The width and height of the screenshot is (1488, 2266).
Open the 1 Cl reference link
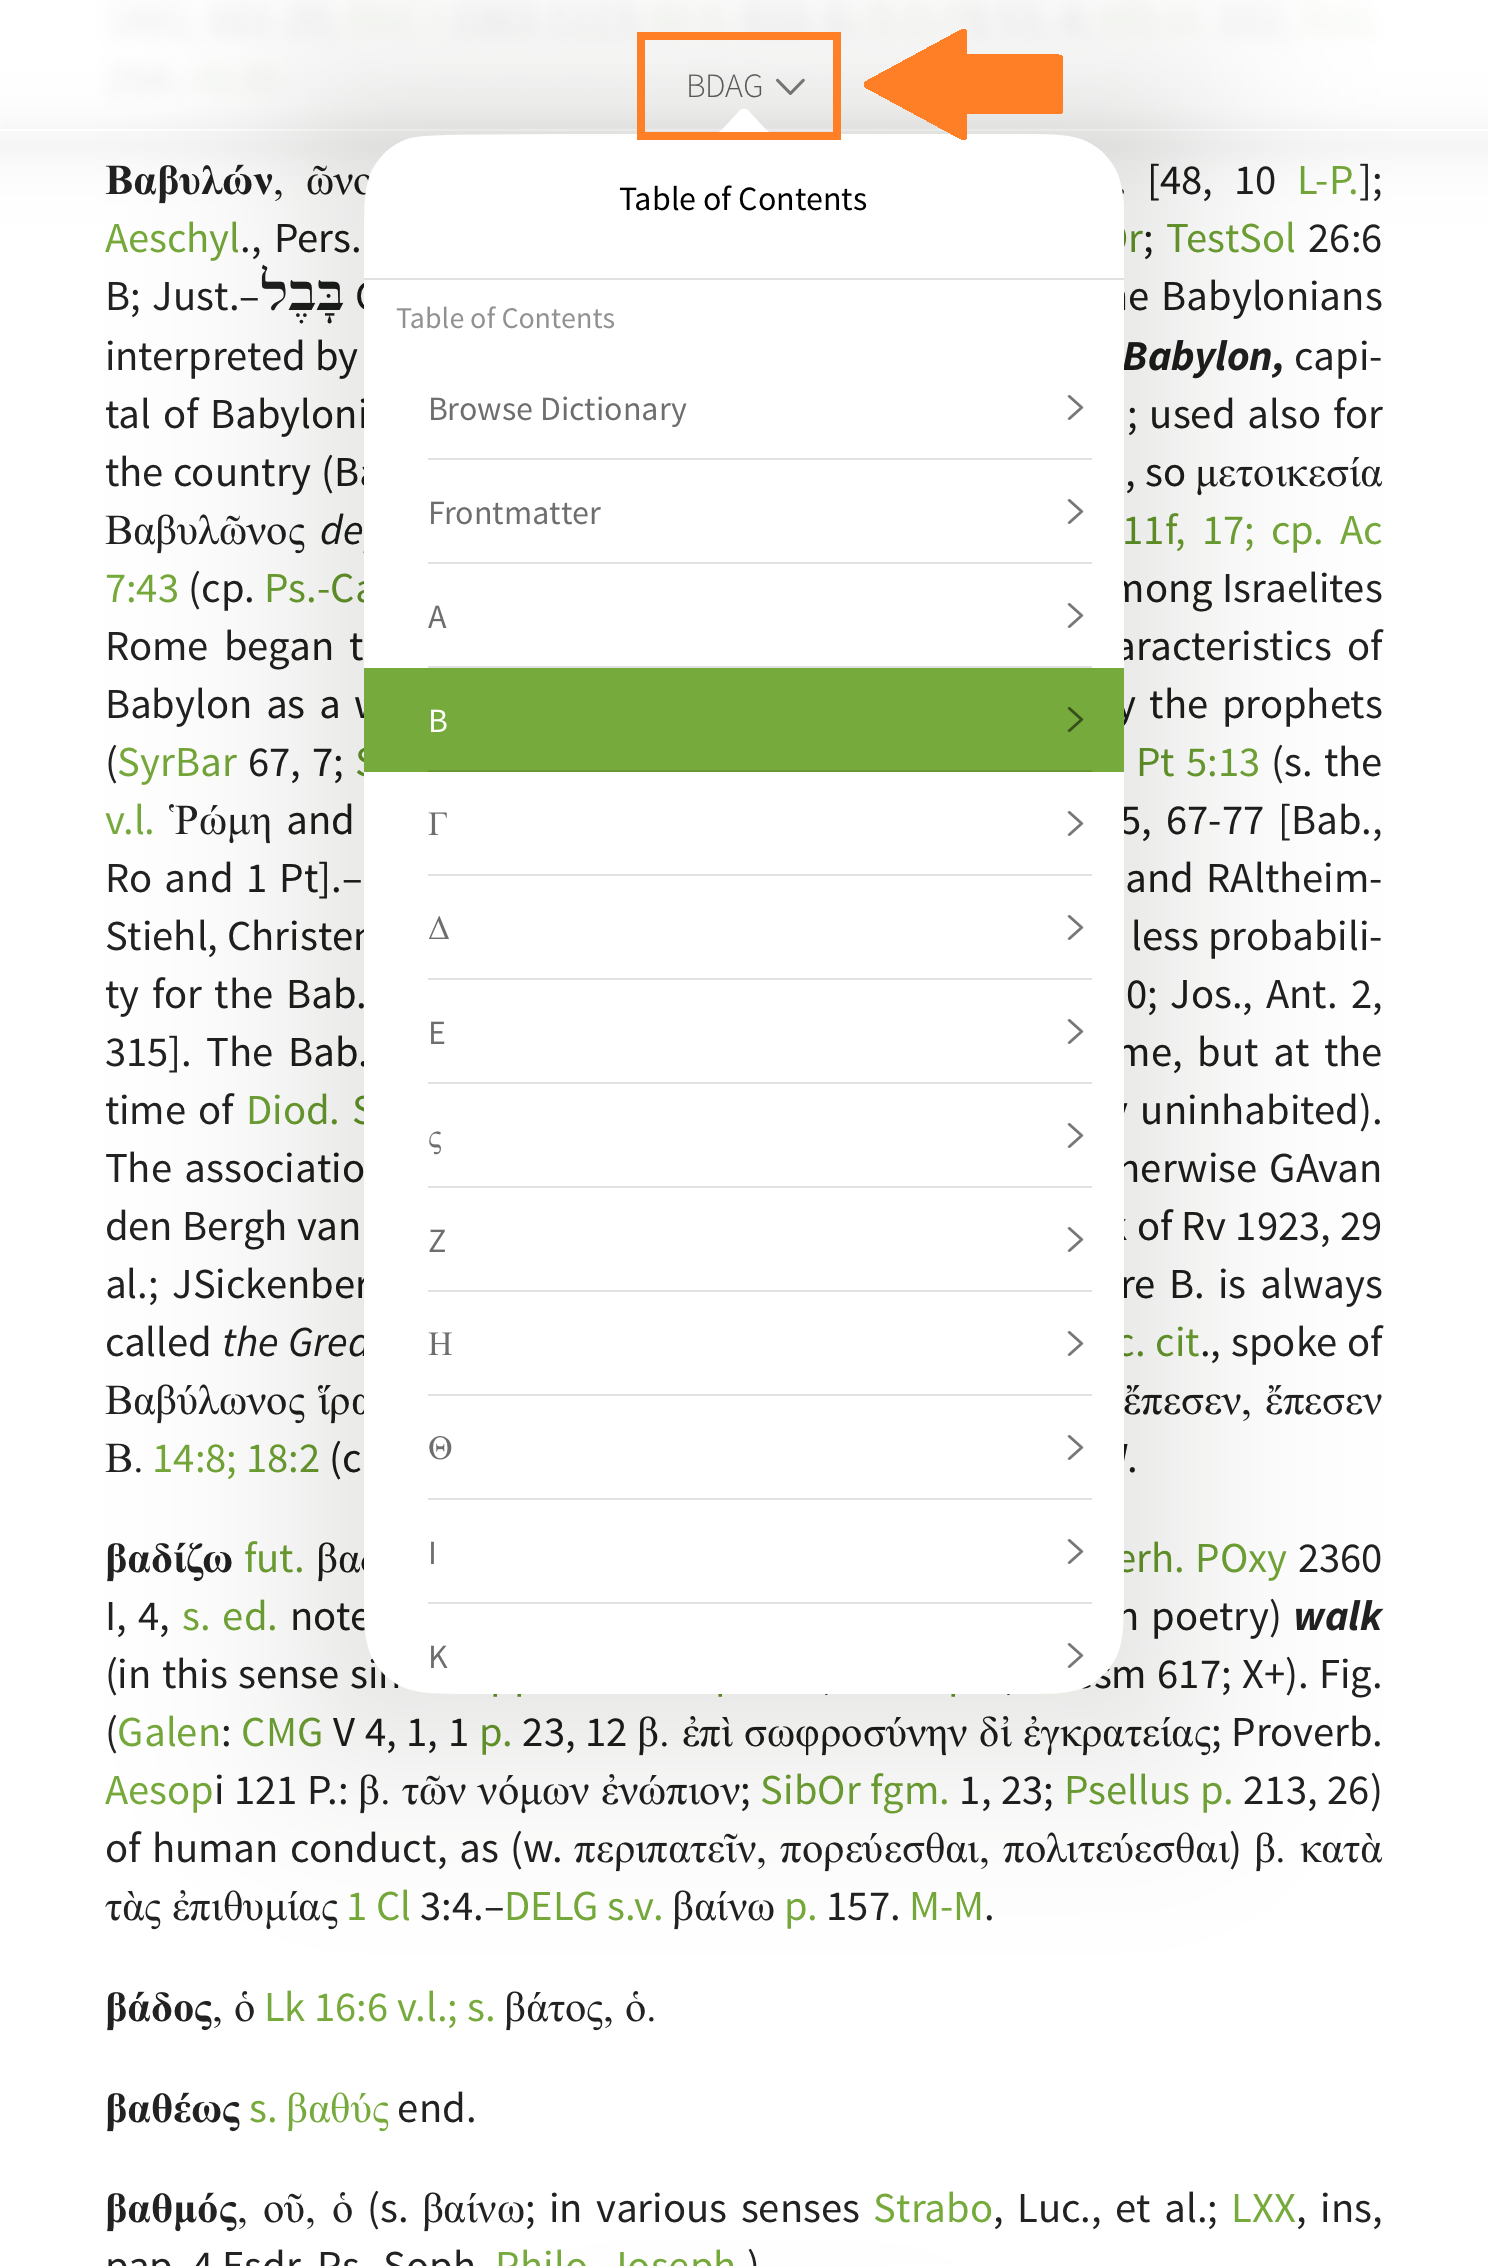(x=378, y=1907)
